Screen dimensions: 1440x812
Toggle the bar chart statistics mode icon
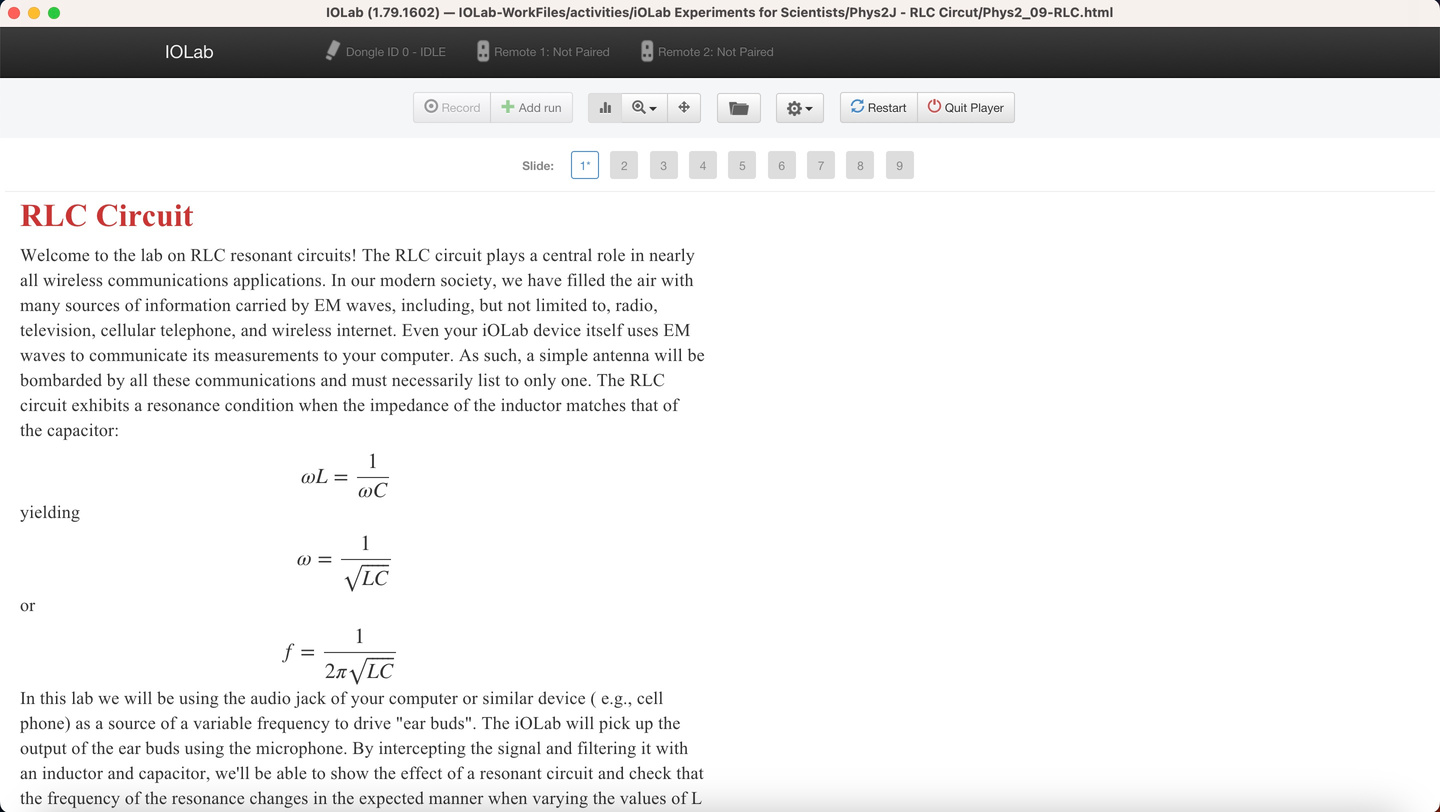tap(605, 108)
